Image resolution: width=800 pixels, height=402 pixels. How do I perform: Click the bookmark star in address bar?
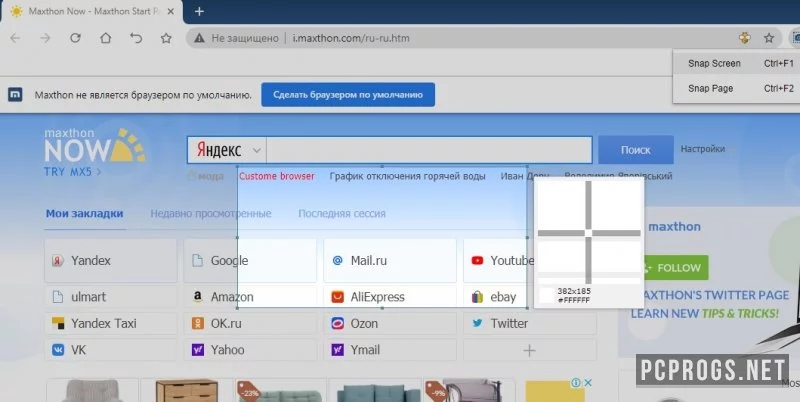[769, 38]
